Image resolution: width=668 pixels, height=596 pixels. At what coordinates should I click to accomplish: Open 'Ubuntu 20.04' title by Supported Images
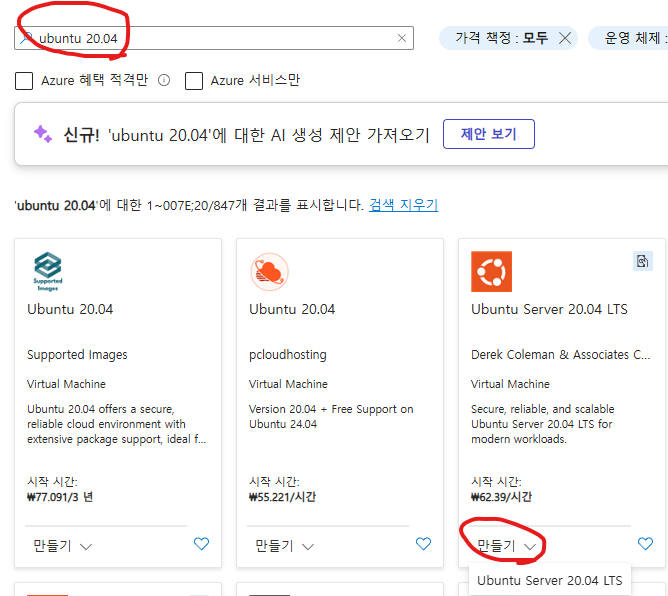(x=70, y=309)
